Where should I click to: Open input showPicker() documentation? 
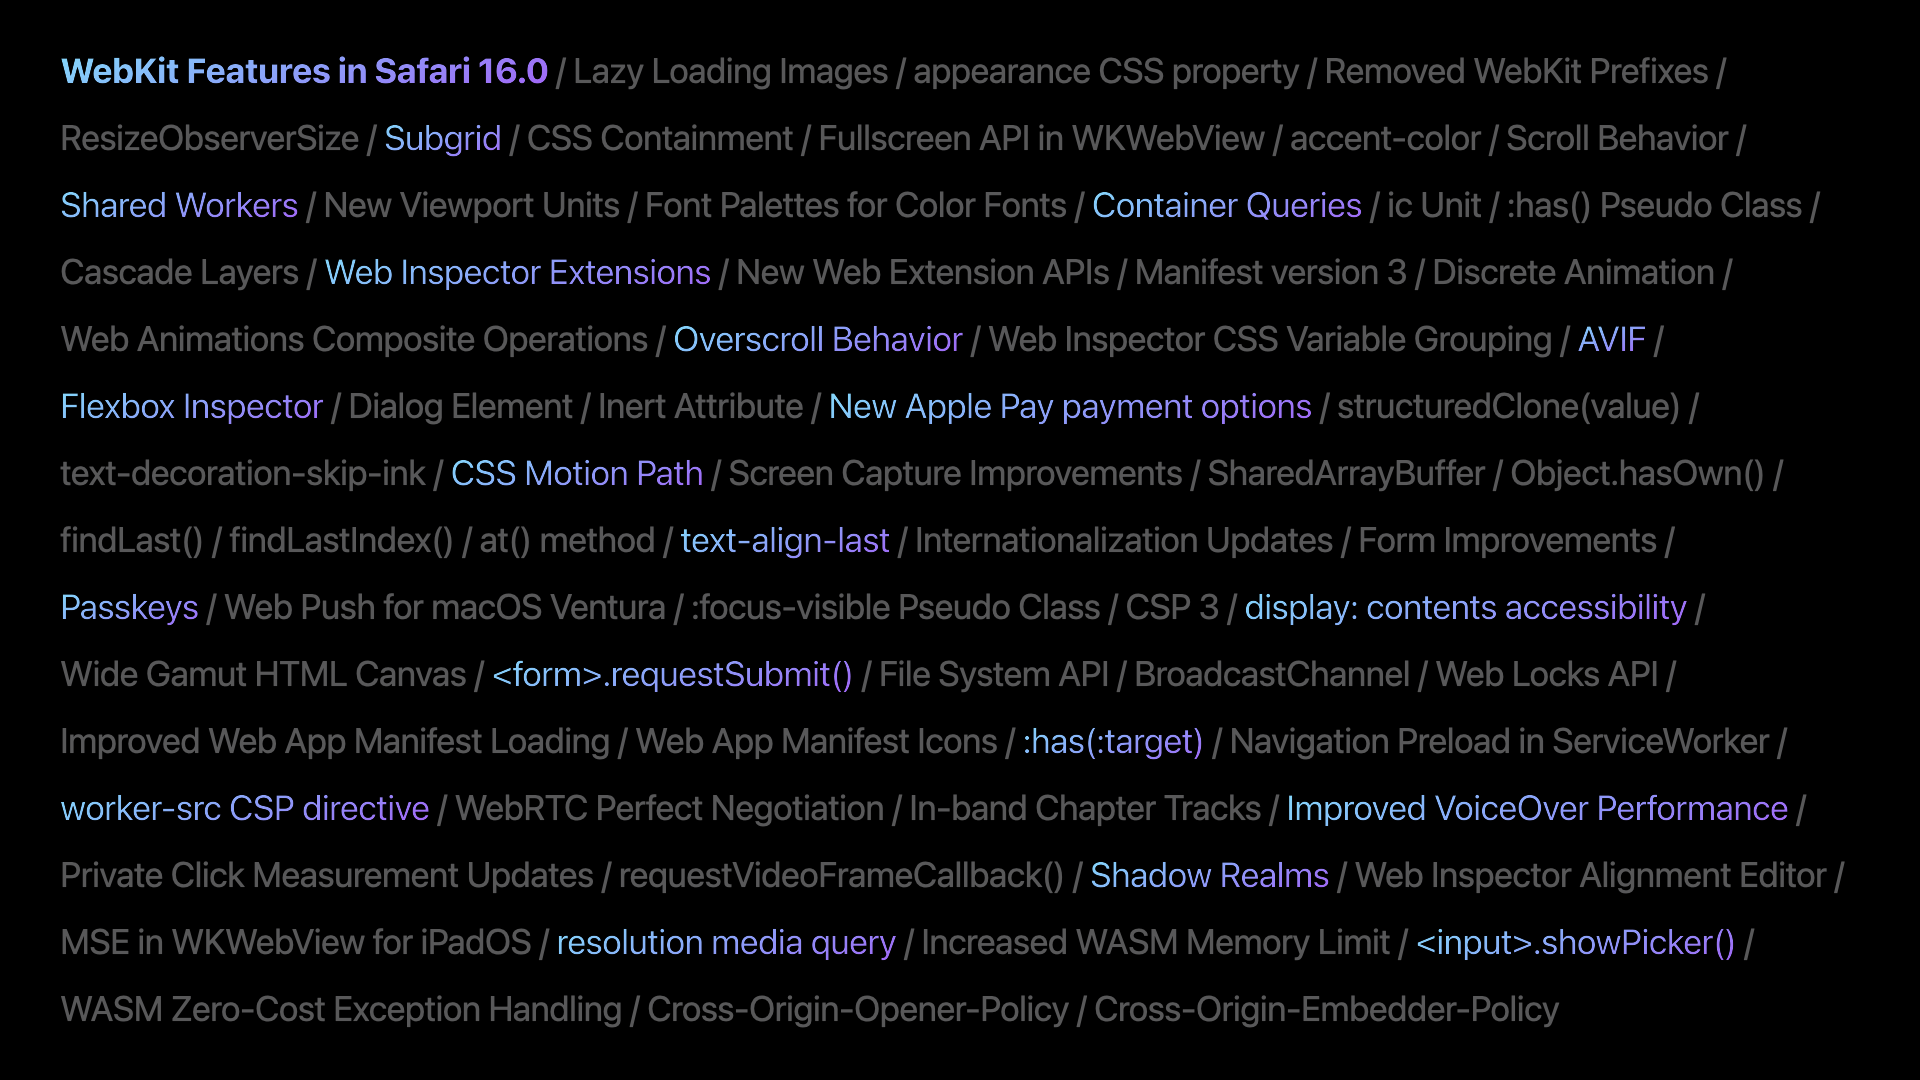click(1576, 942)
